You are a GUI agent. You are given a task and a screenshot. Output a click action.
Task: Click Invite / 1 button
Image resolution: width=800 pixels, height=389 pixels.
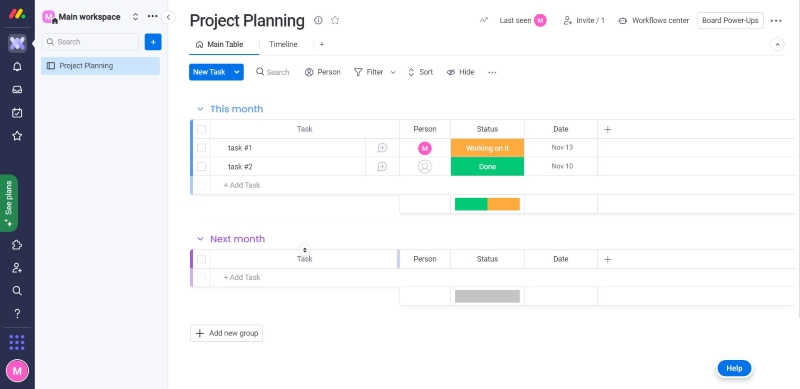pos(584,20)
